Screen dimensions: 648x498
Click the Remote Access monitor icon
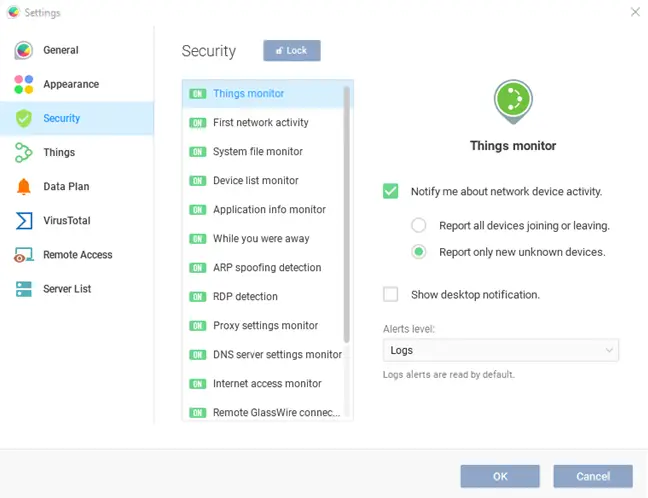pos(24,255)
